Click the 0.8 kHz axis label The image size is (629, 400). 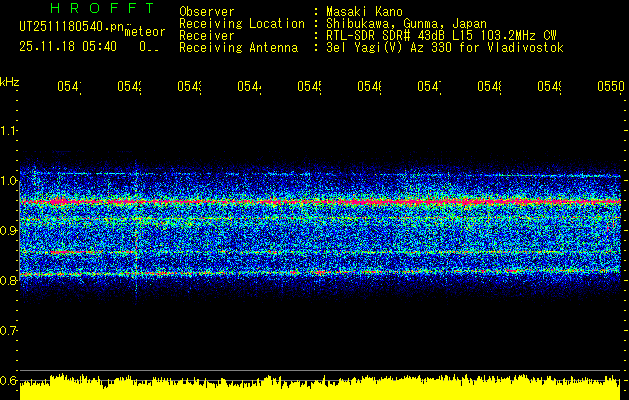click(x=9, y=280)
